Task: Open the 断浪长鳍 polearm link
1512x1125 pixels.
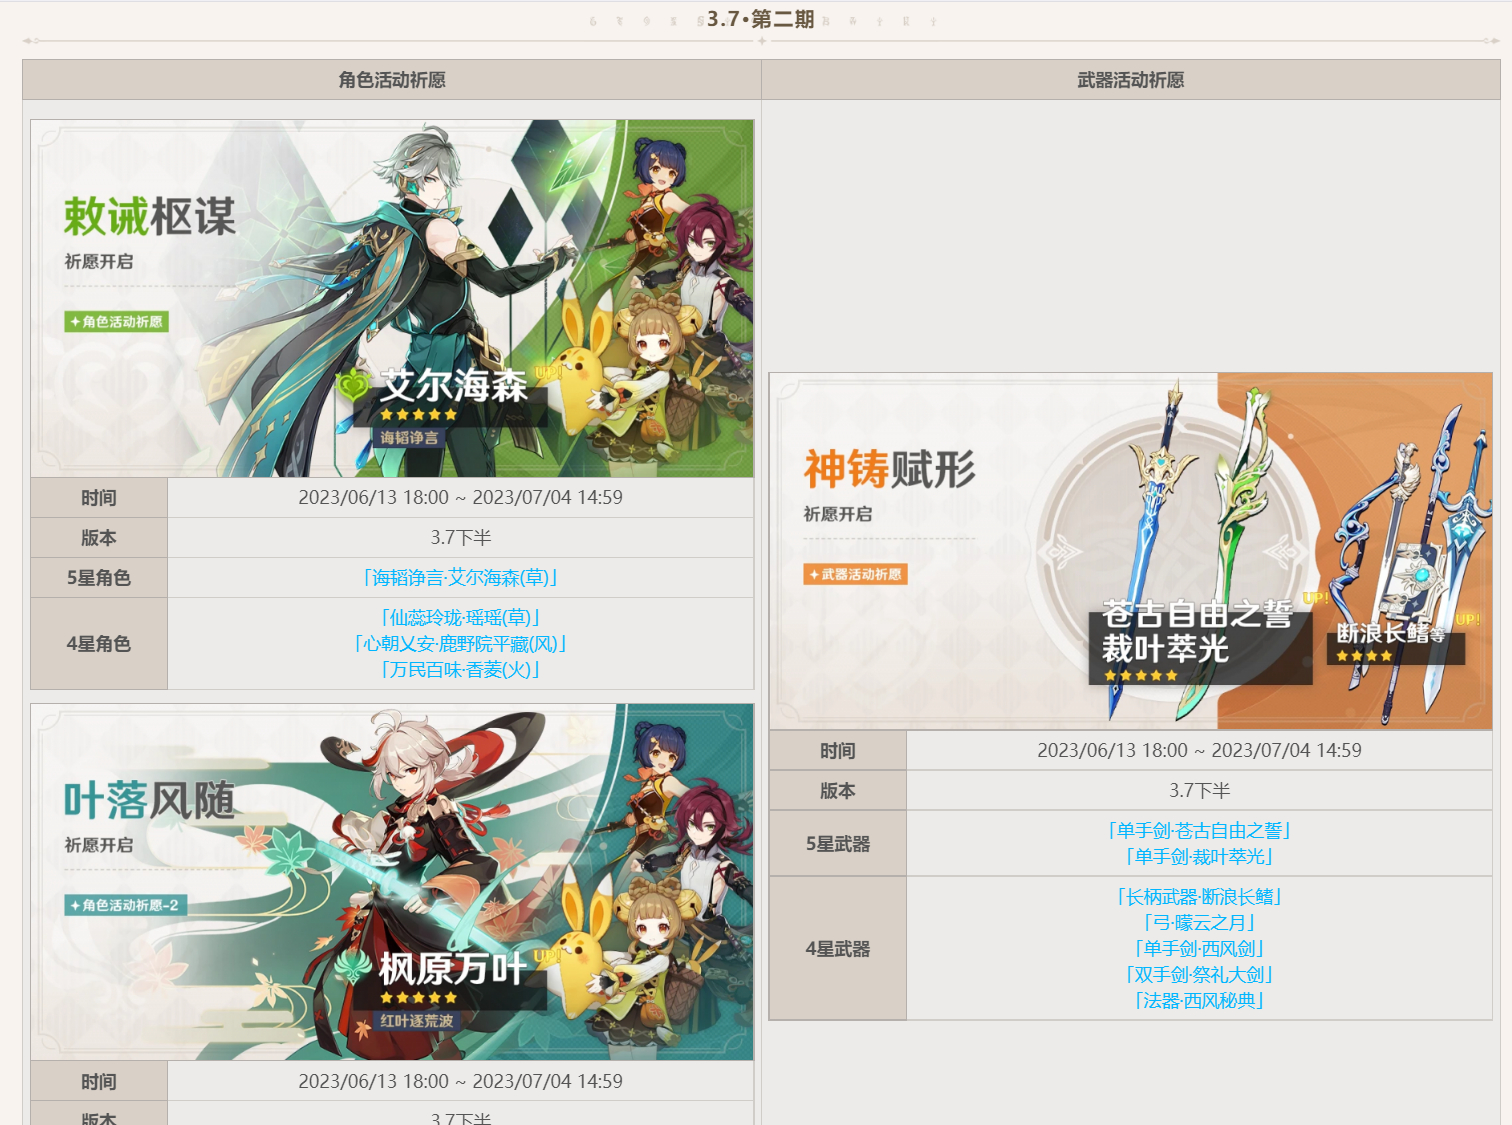Action: (x=1199, y=897)
